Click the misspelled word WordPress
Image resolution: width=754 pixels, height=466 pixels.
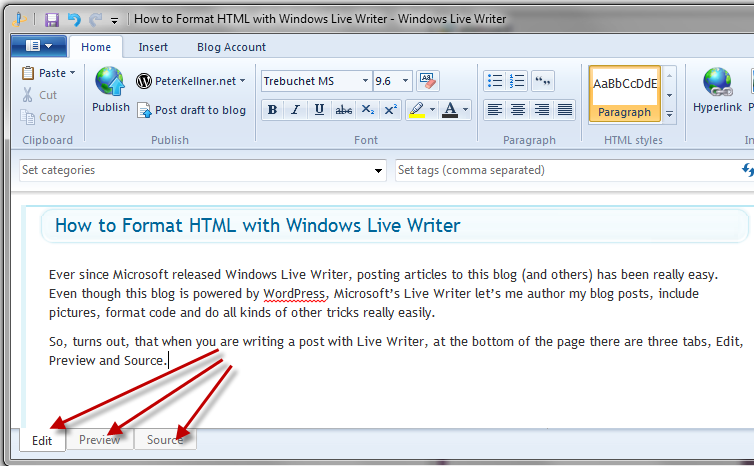click(294, 294)
